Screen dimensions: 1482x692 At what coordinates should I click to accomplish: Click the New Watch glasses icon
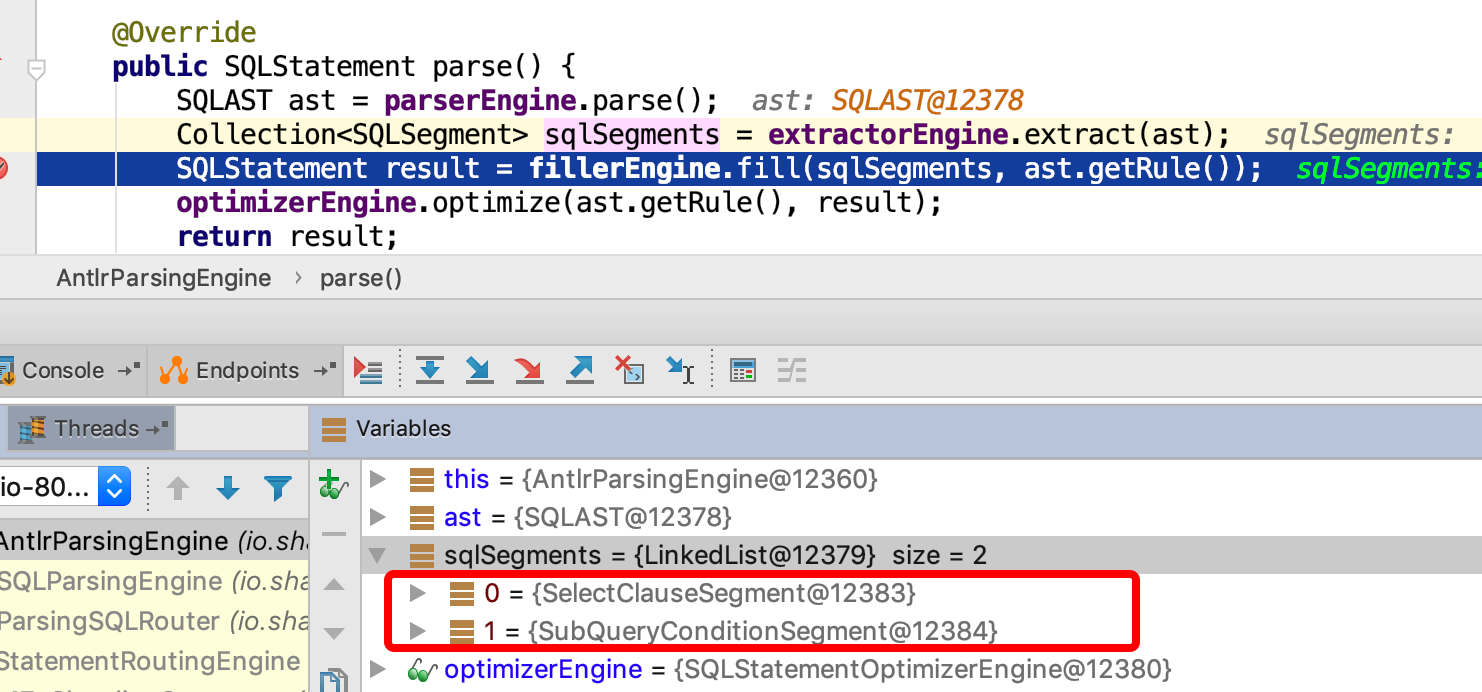pos(332,486)
